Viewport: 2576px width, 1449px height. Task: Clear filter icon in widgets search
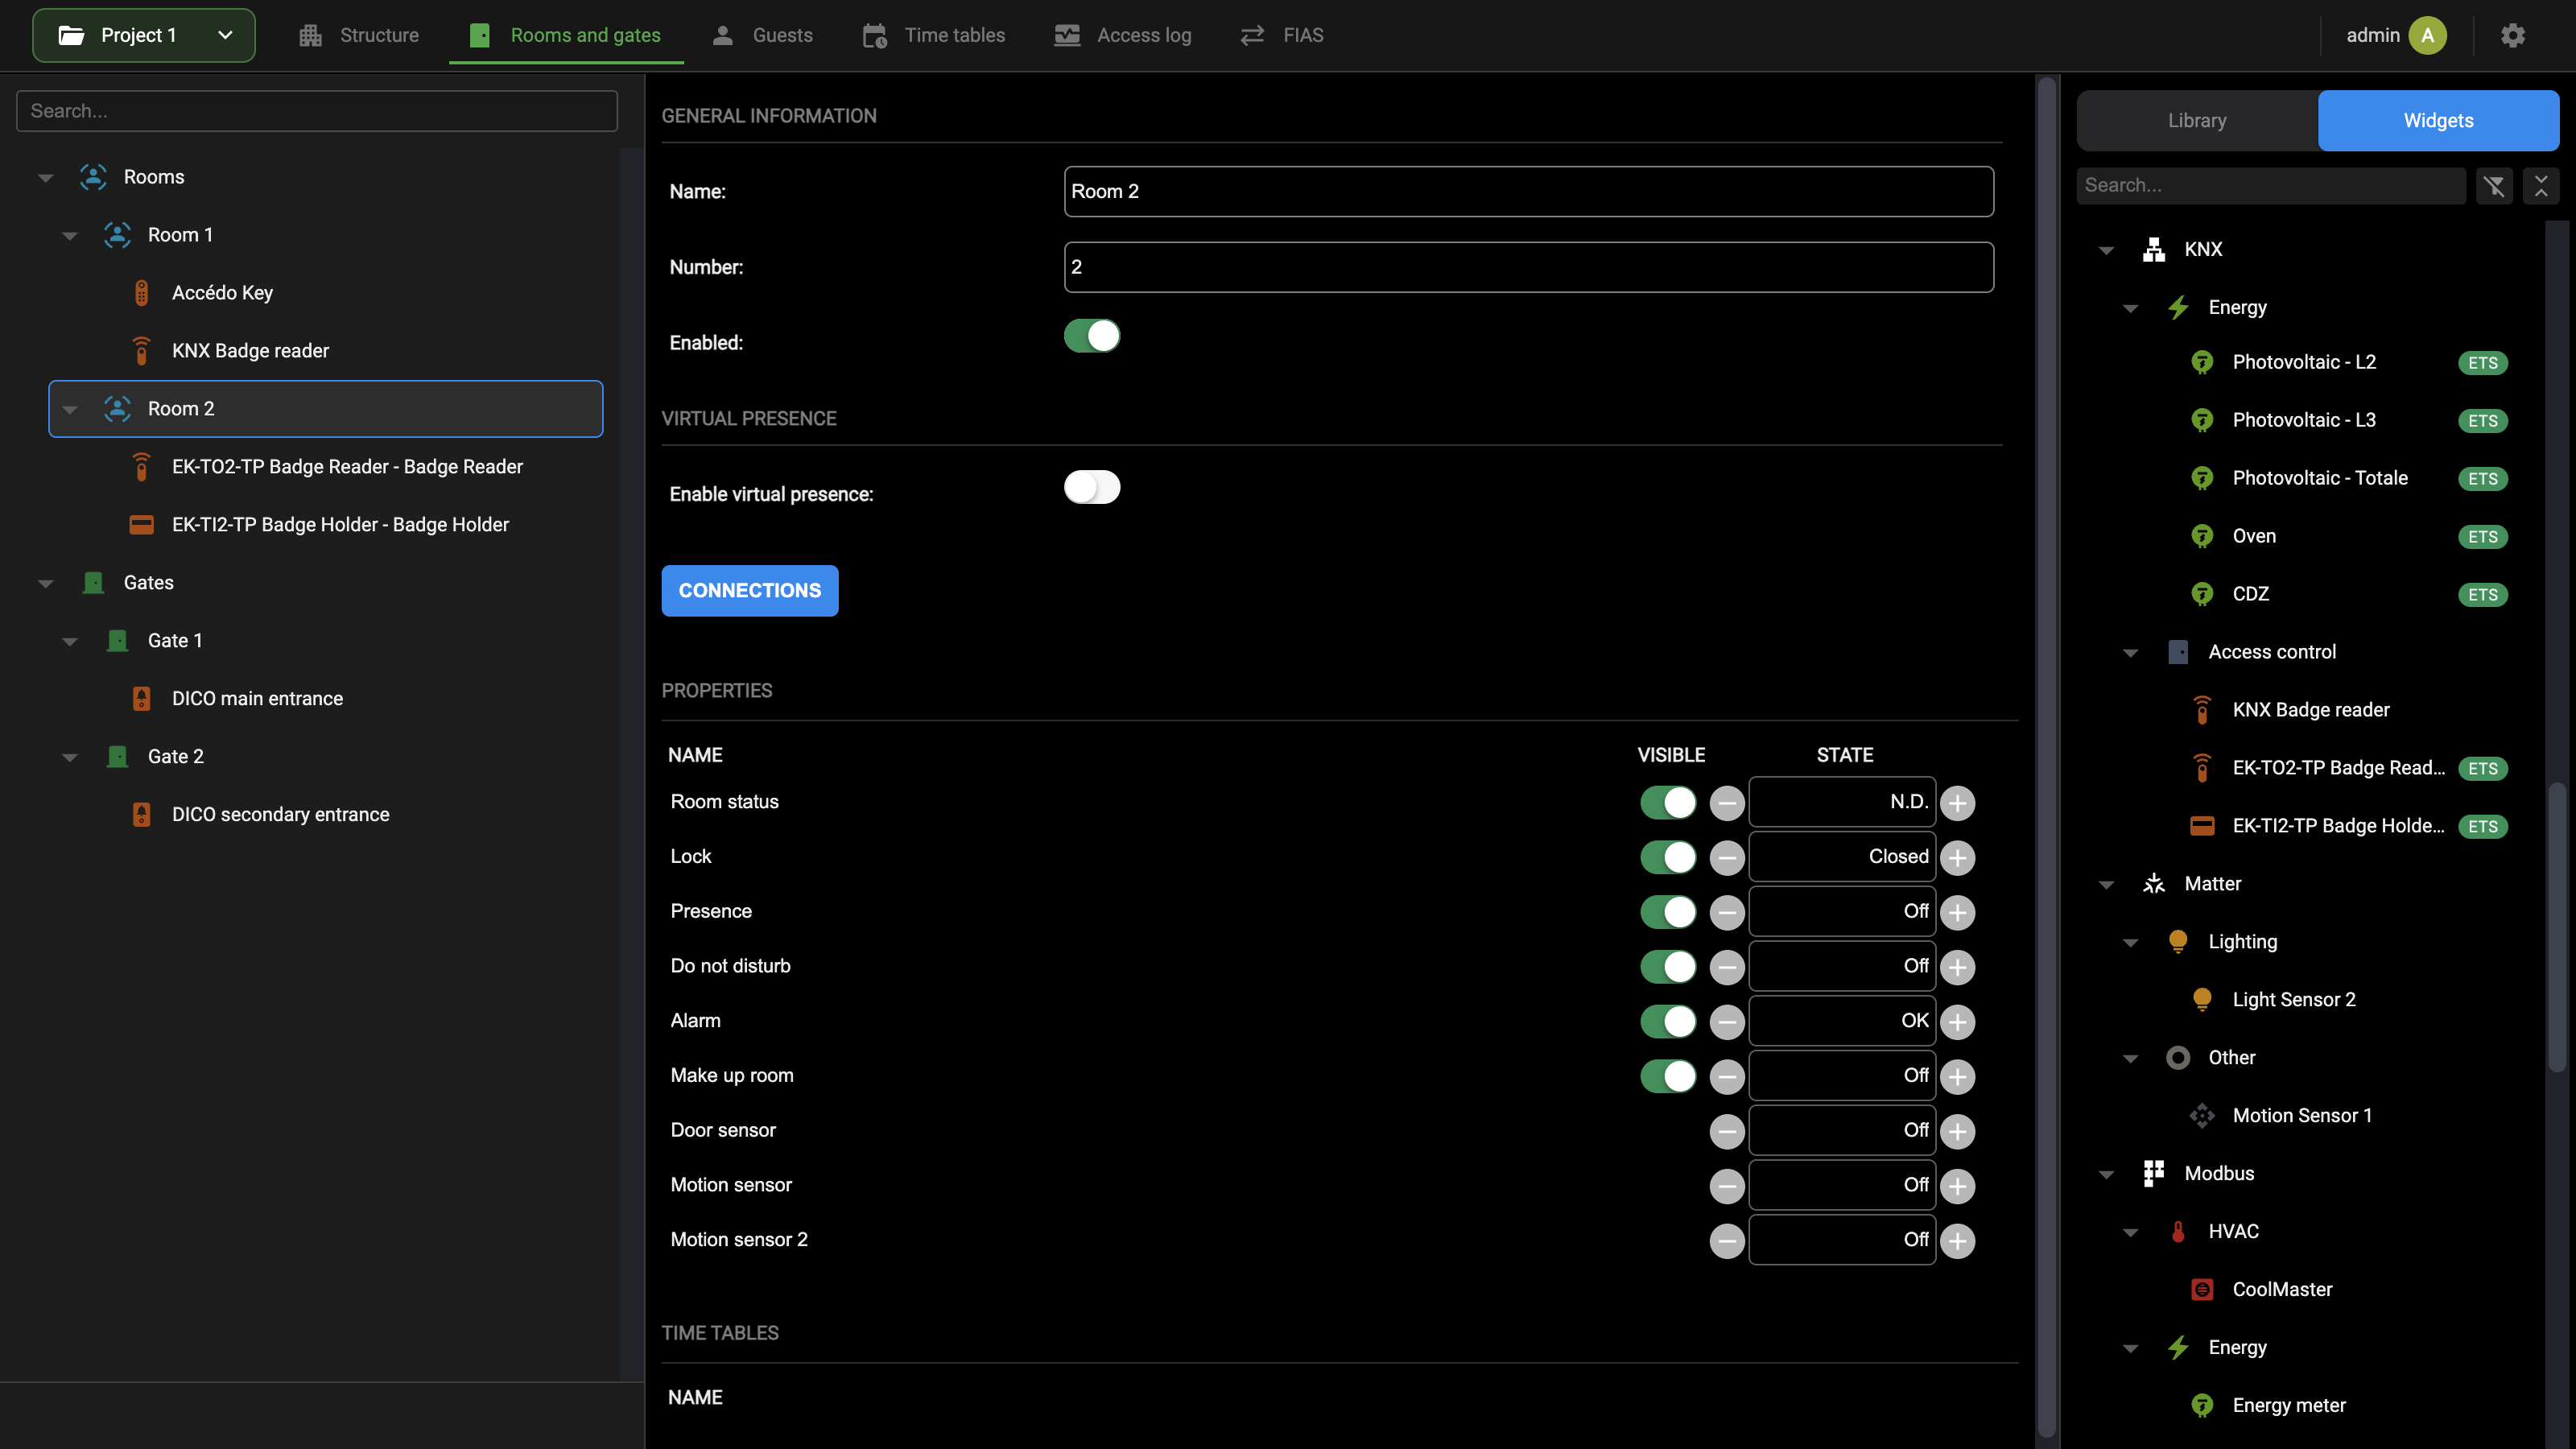click(2494, 186)
